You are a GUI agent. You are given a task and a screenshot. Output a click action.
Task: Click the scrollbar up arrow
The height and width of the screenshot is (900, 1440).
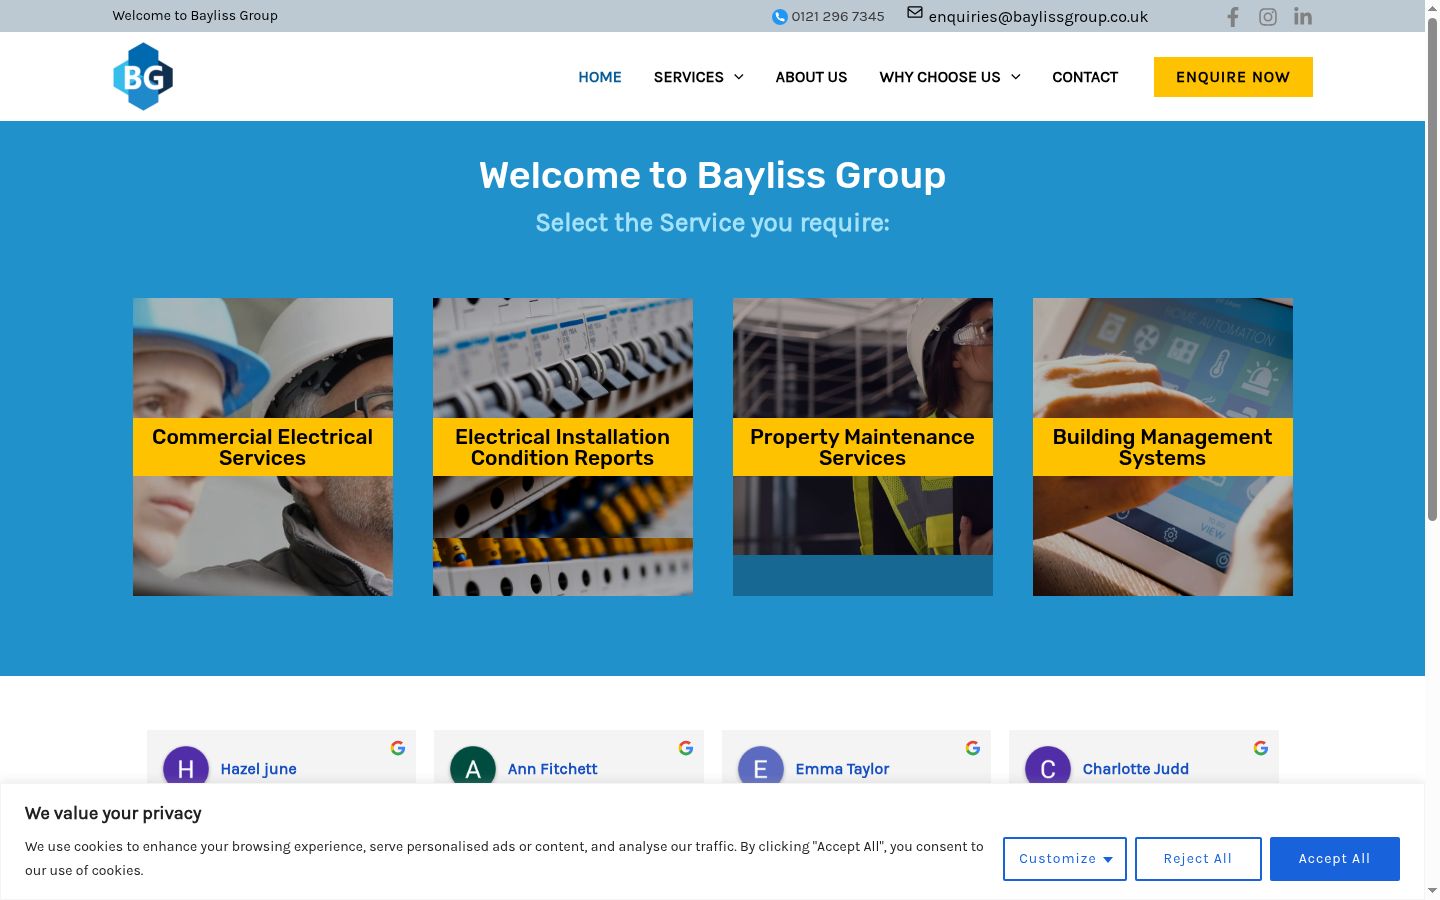pos(1432,8)
